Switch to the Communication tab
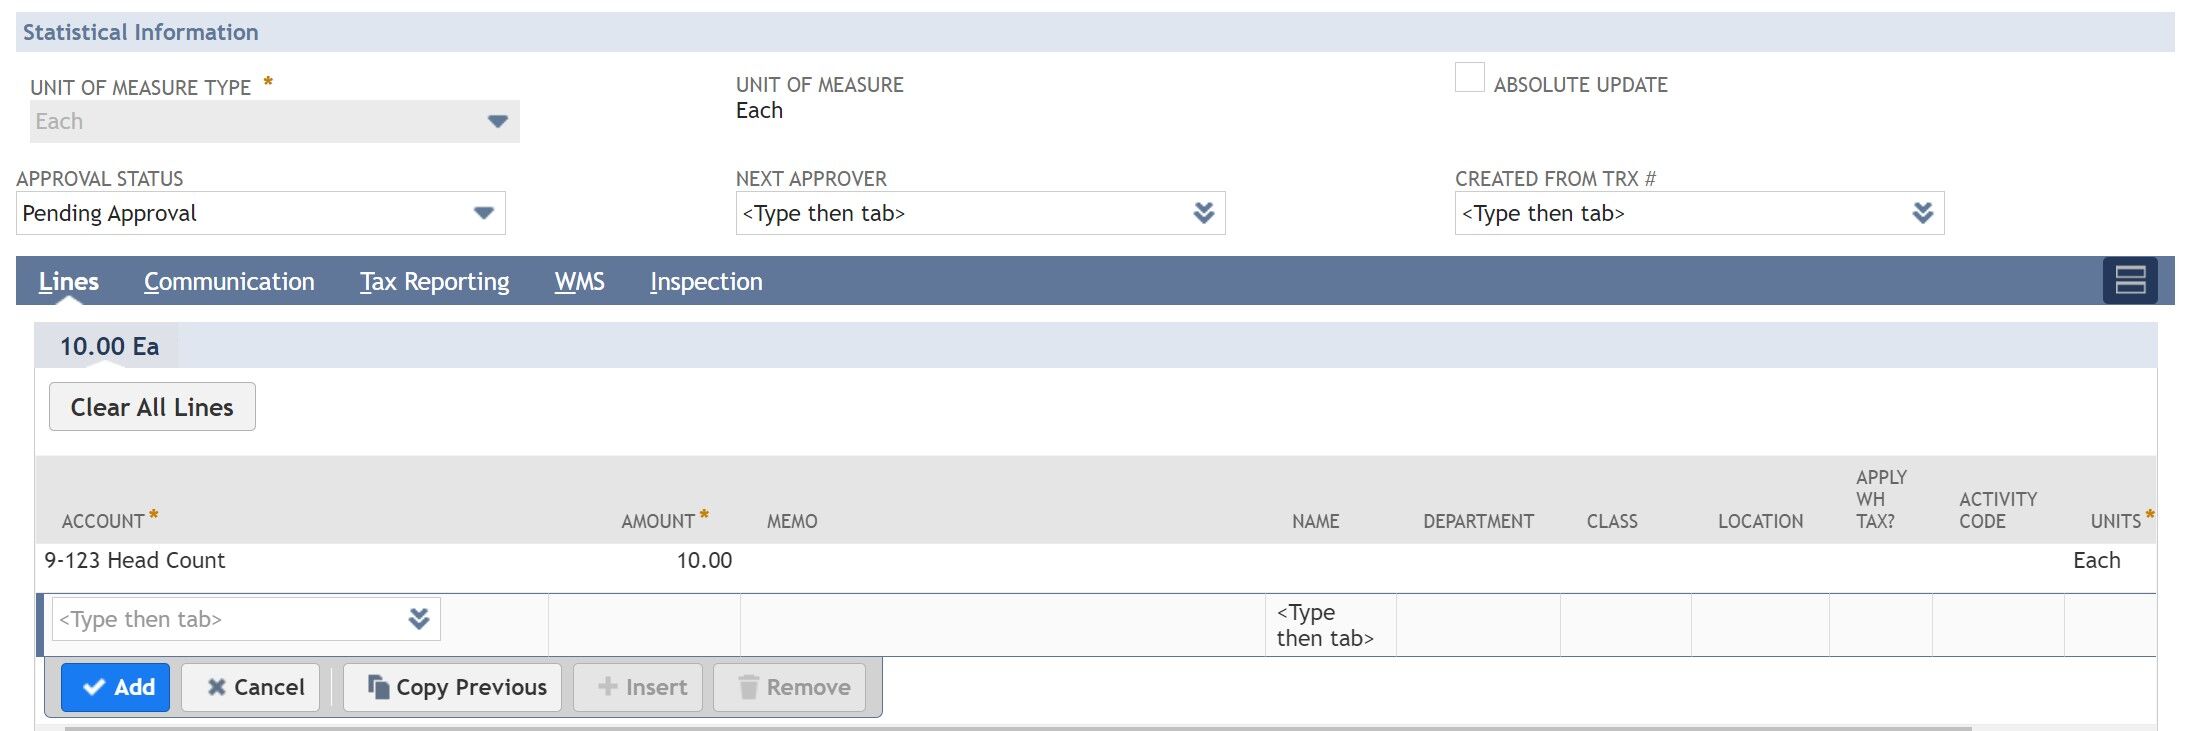Image resolution: width=2198 pixels, height=731 pixels. click(228, 281)
